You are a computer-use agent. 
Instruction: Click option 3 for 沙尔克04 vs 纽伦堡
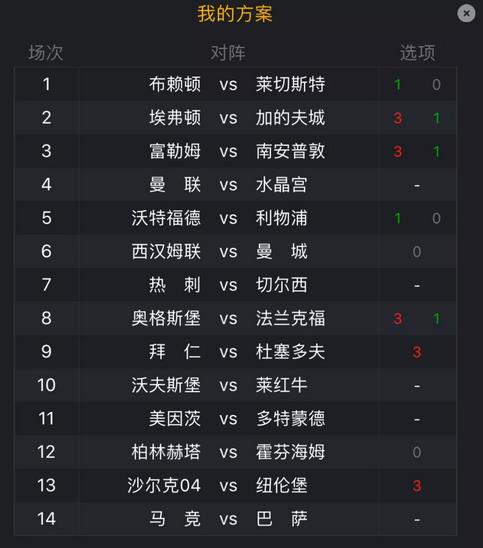tap(417, 486)
